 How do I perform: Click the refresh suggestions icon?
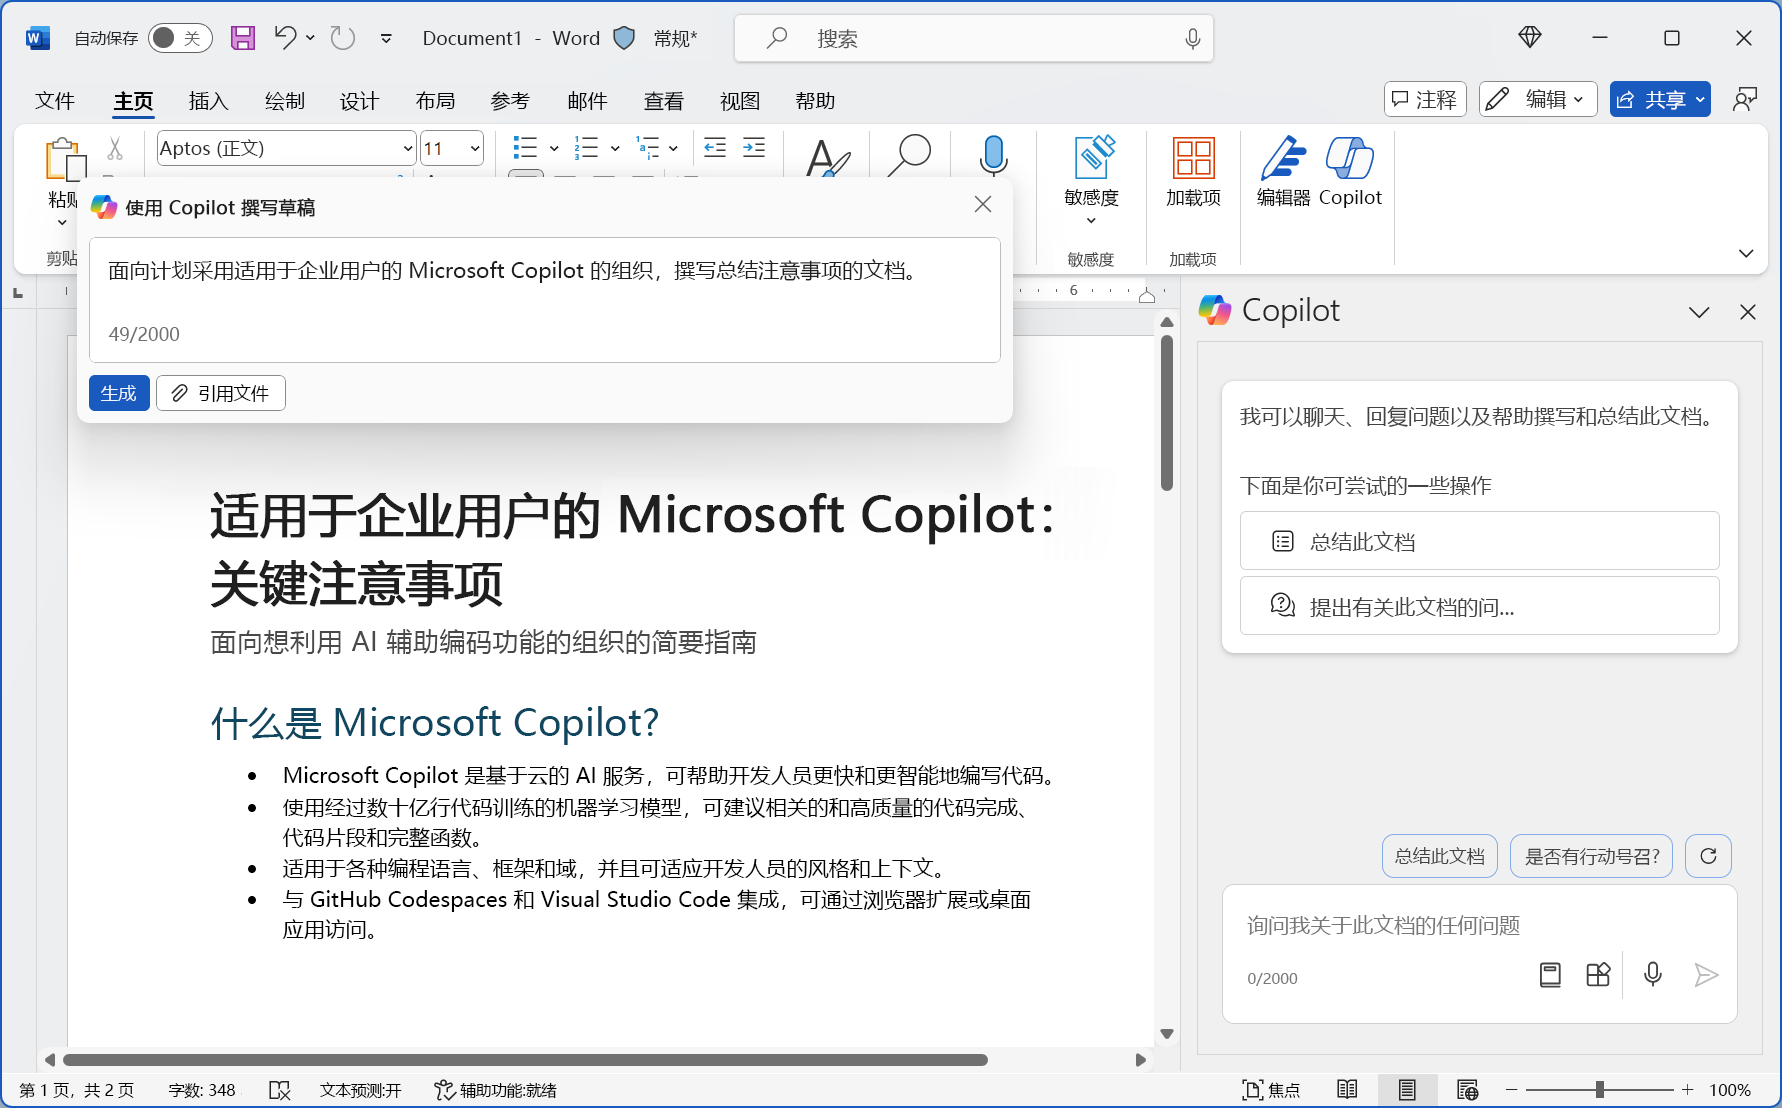[x=1708, y=856]
